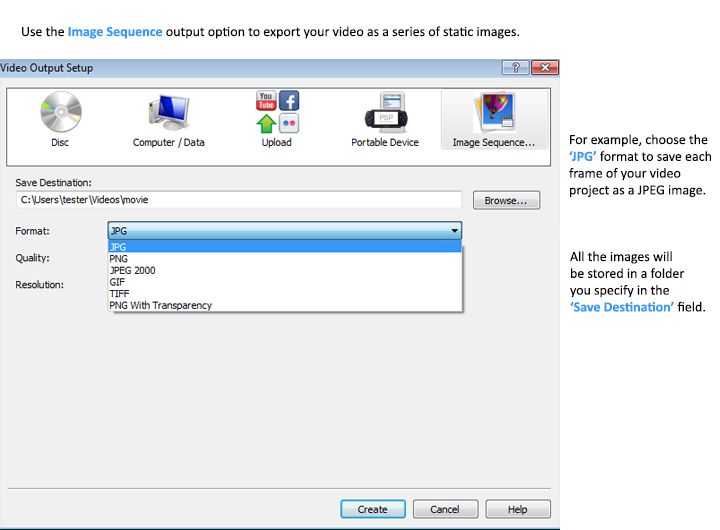Screen dimensions: 720x530
Task: Select the Disc output icon
Action: [60, 119]
